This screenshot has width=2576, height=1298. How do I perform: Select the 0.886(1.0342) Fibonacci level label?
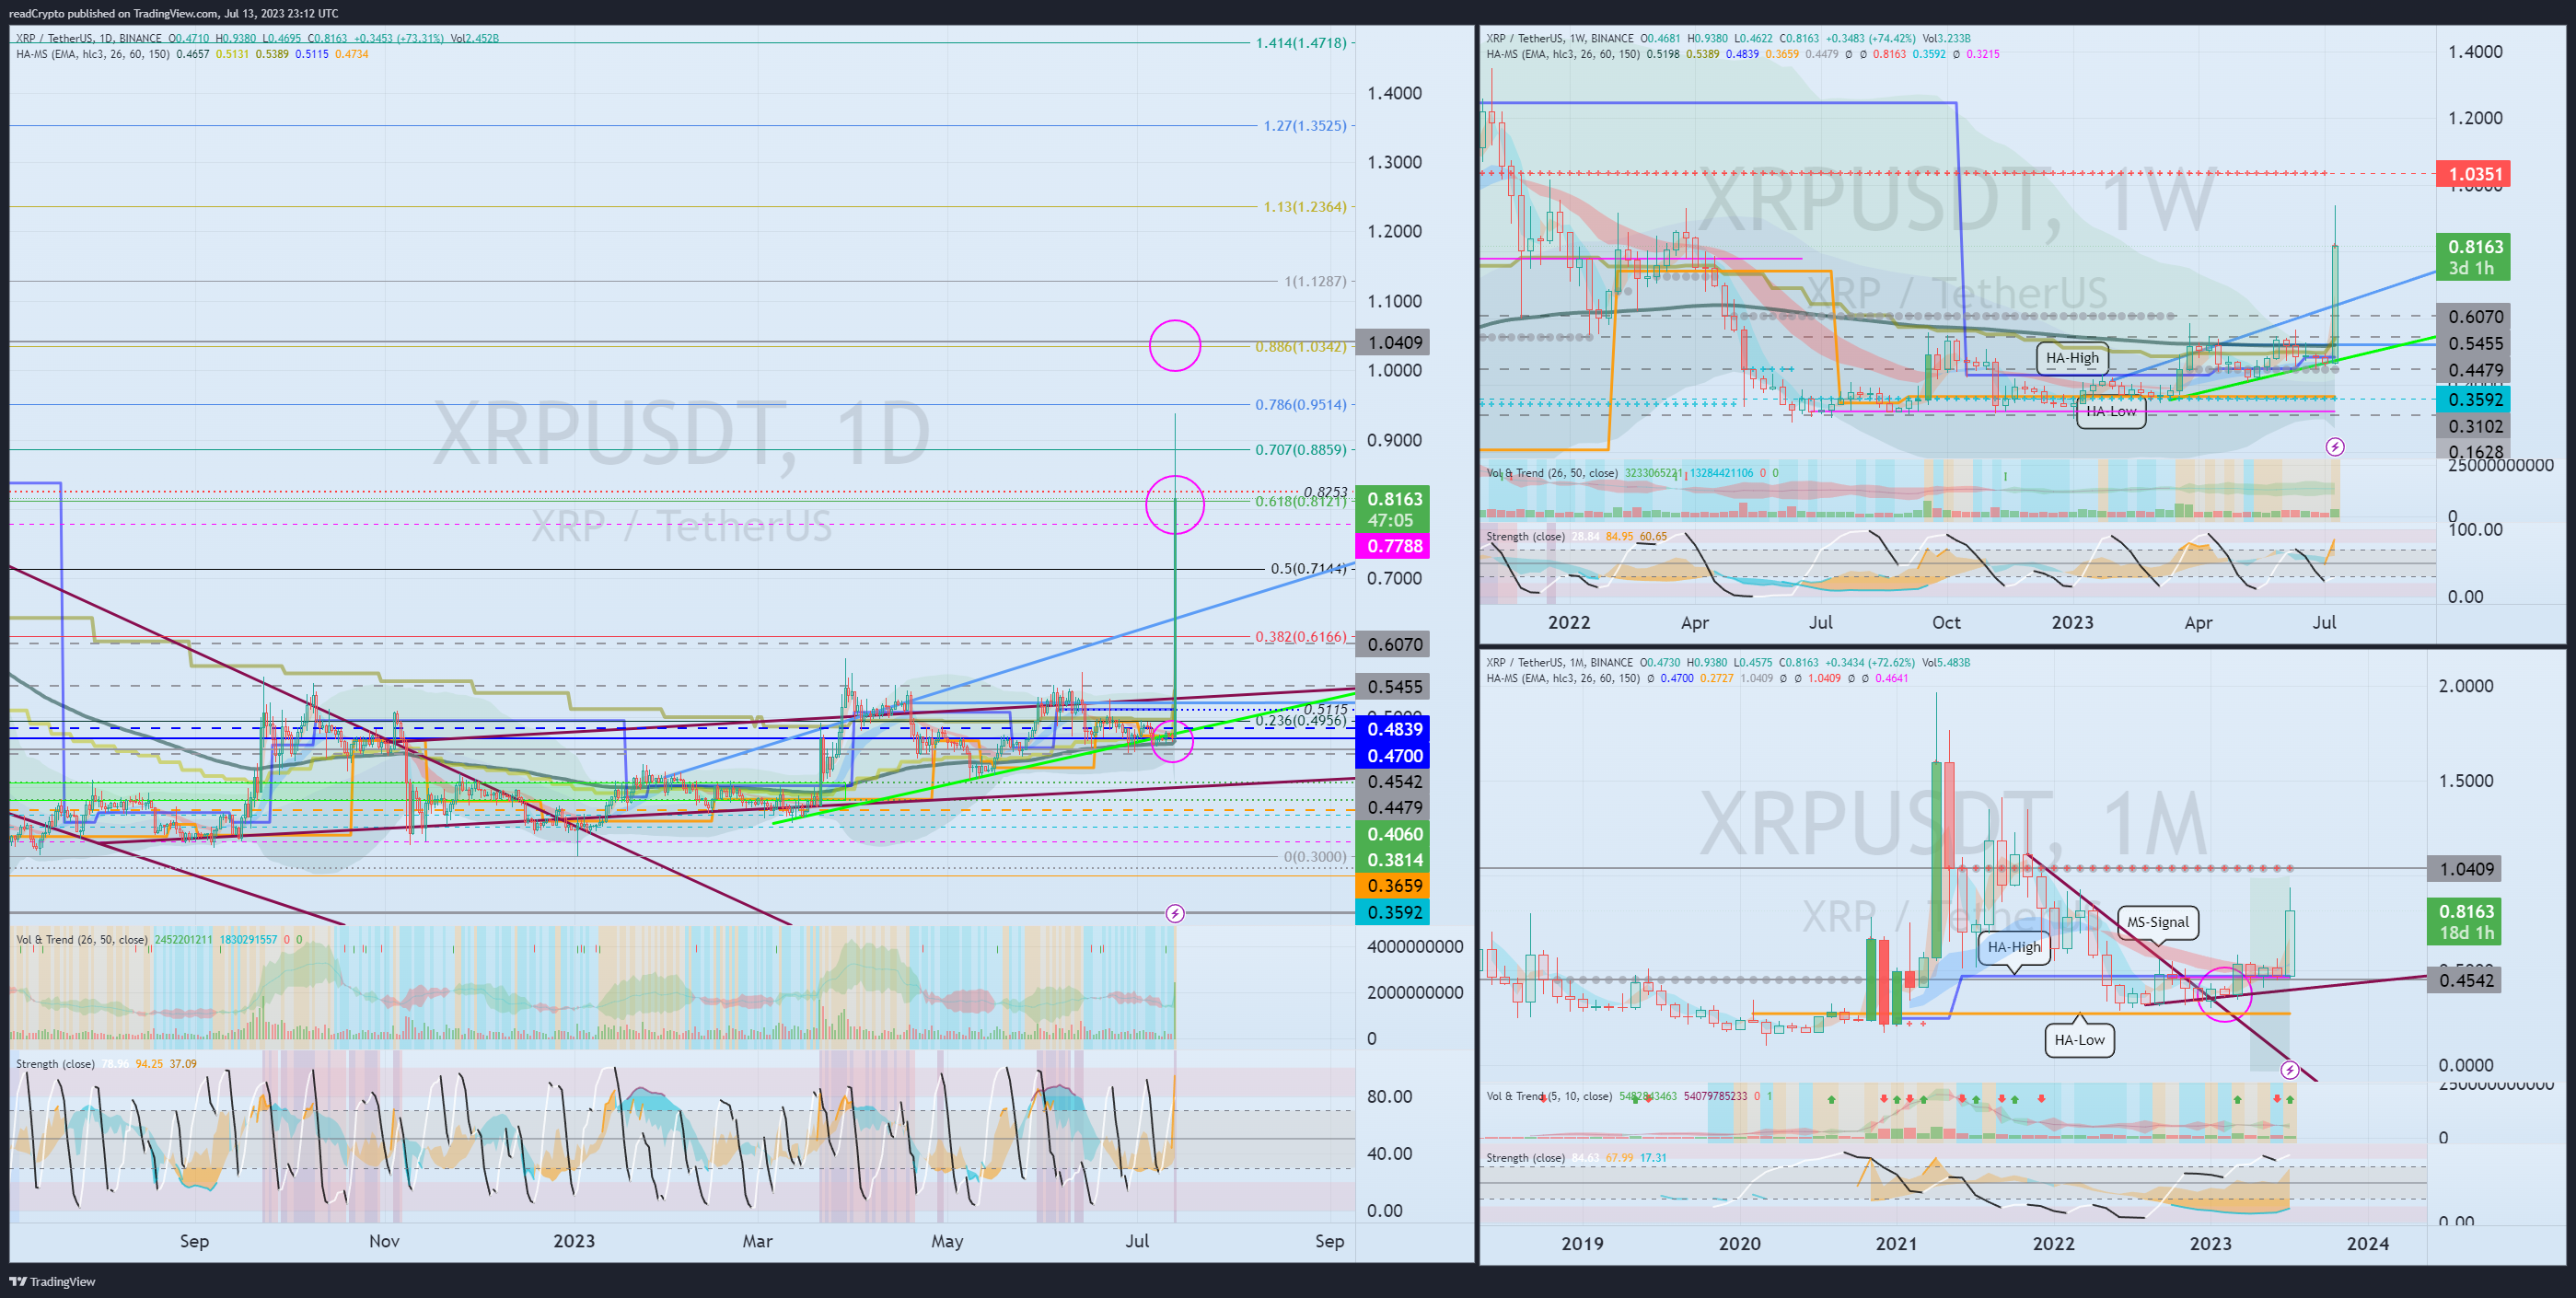coord(1301,347)
